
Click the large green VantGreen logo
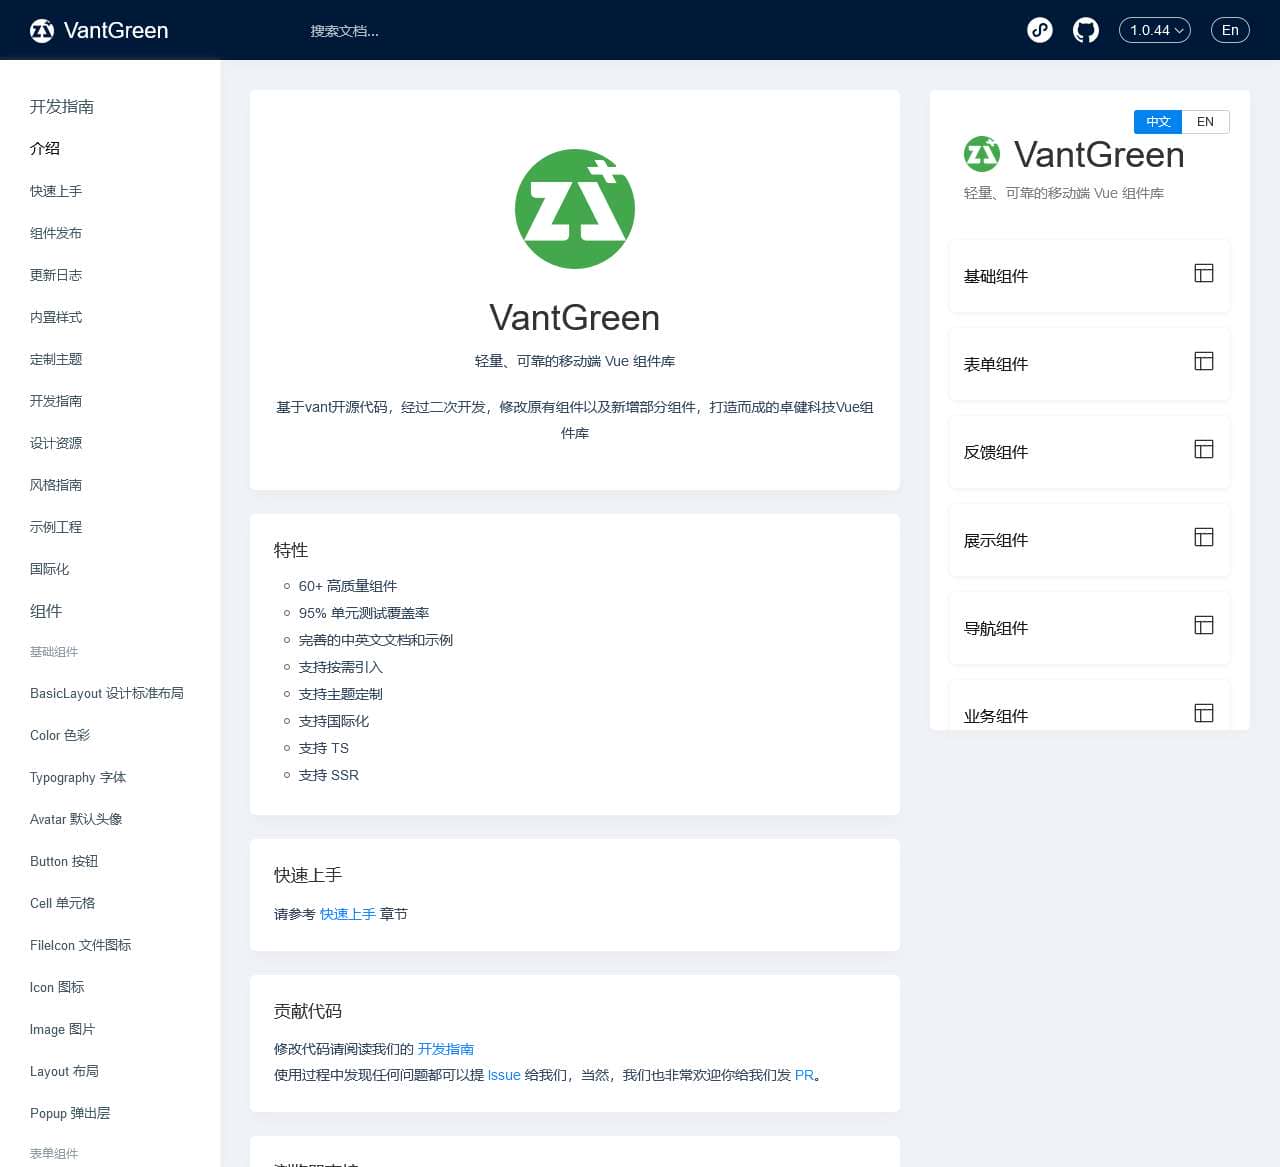[575, 209]
